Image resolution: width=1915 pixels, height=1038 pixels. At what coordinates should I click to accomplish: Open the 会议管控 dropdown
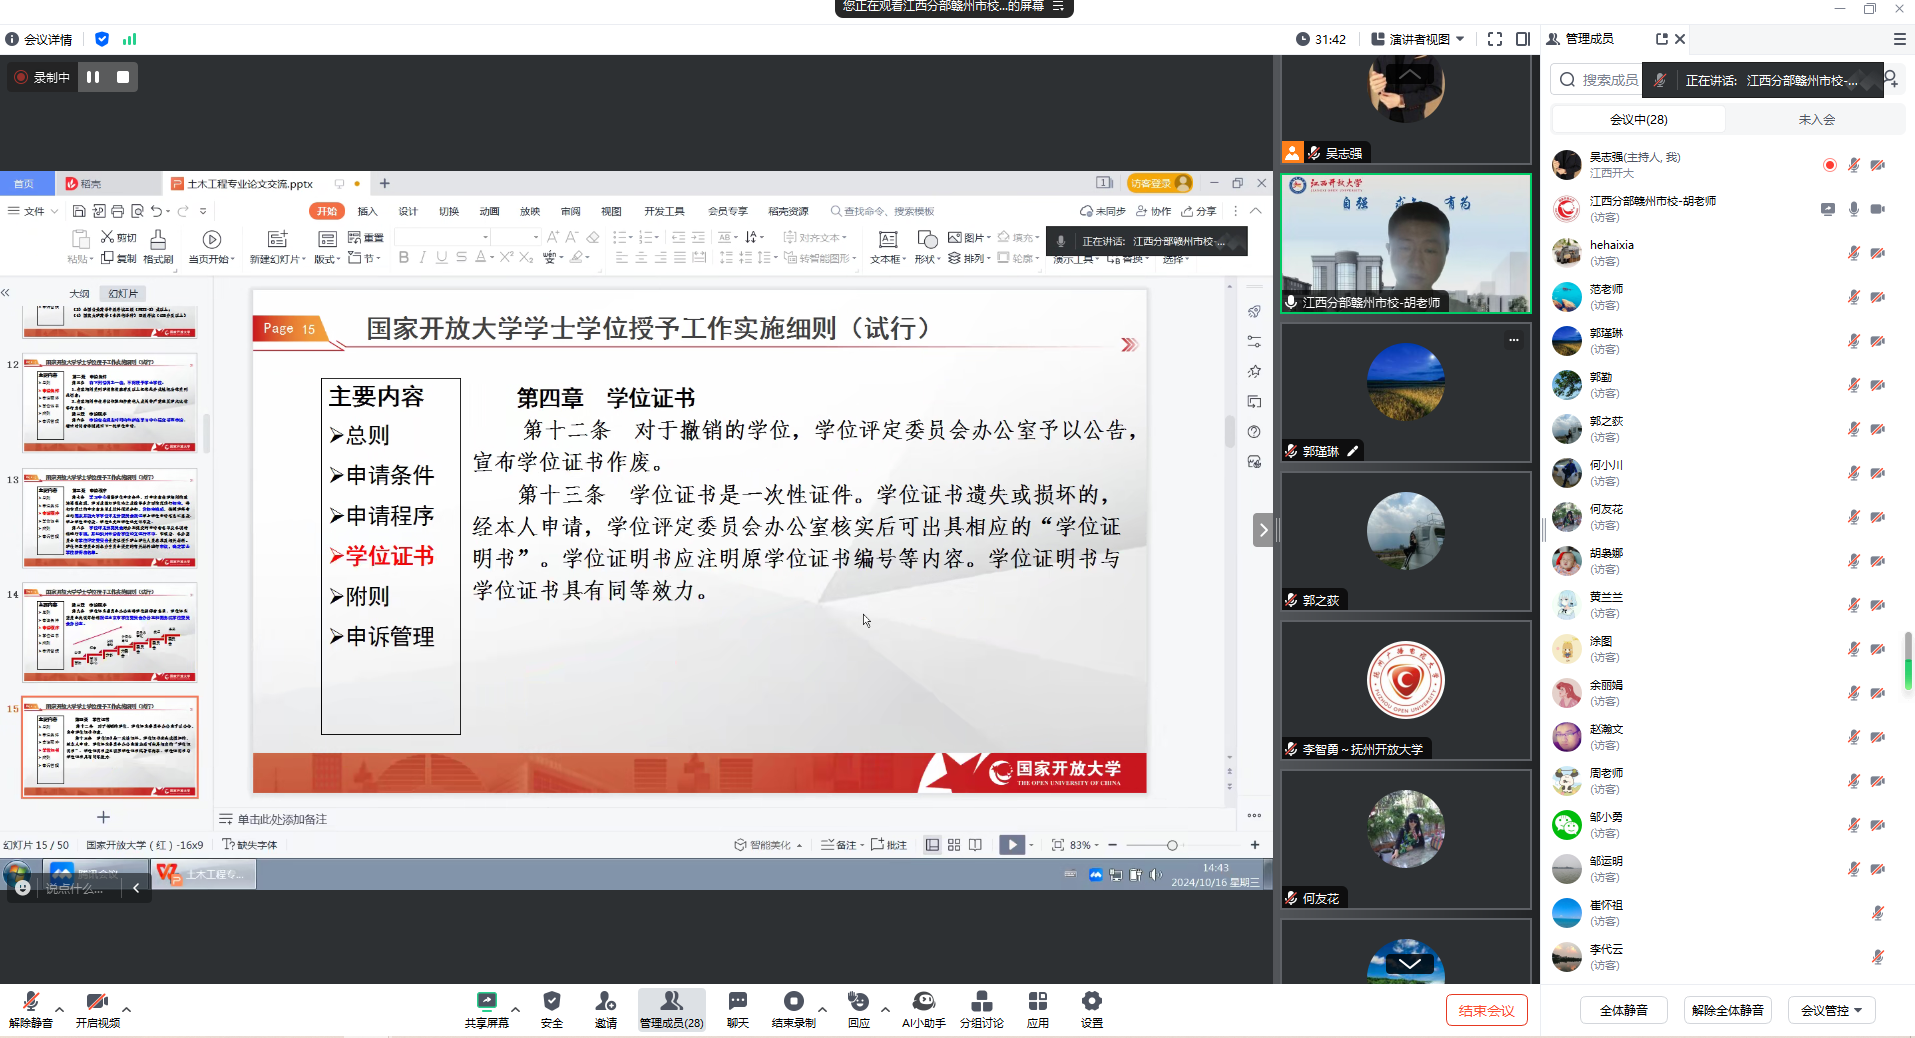click(x=1831, y=1010)
